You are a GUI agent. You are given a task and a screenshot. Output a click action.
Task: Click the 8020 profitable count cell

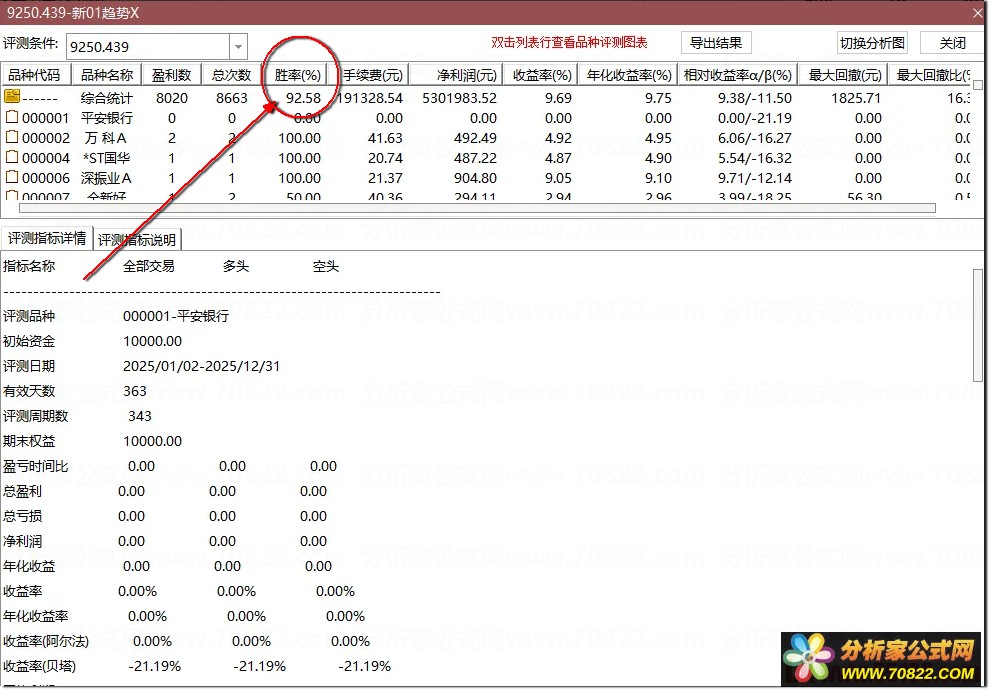(172, 98)
